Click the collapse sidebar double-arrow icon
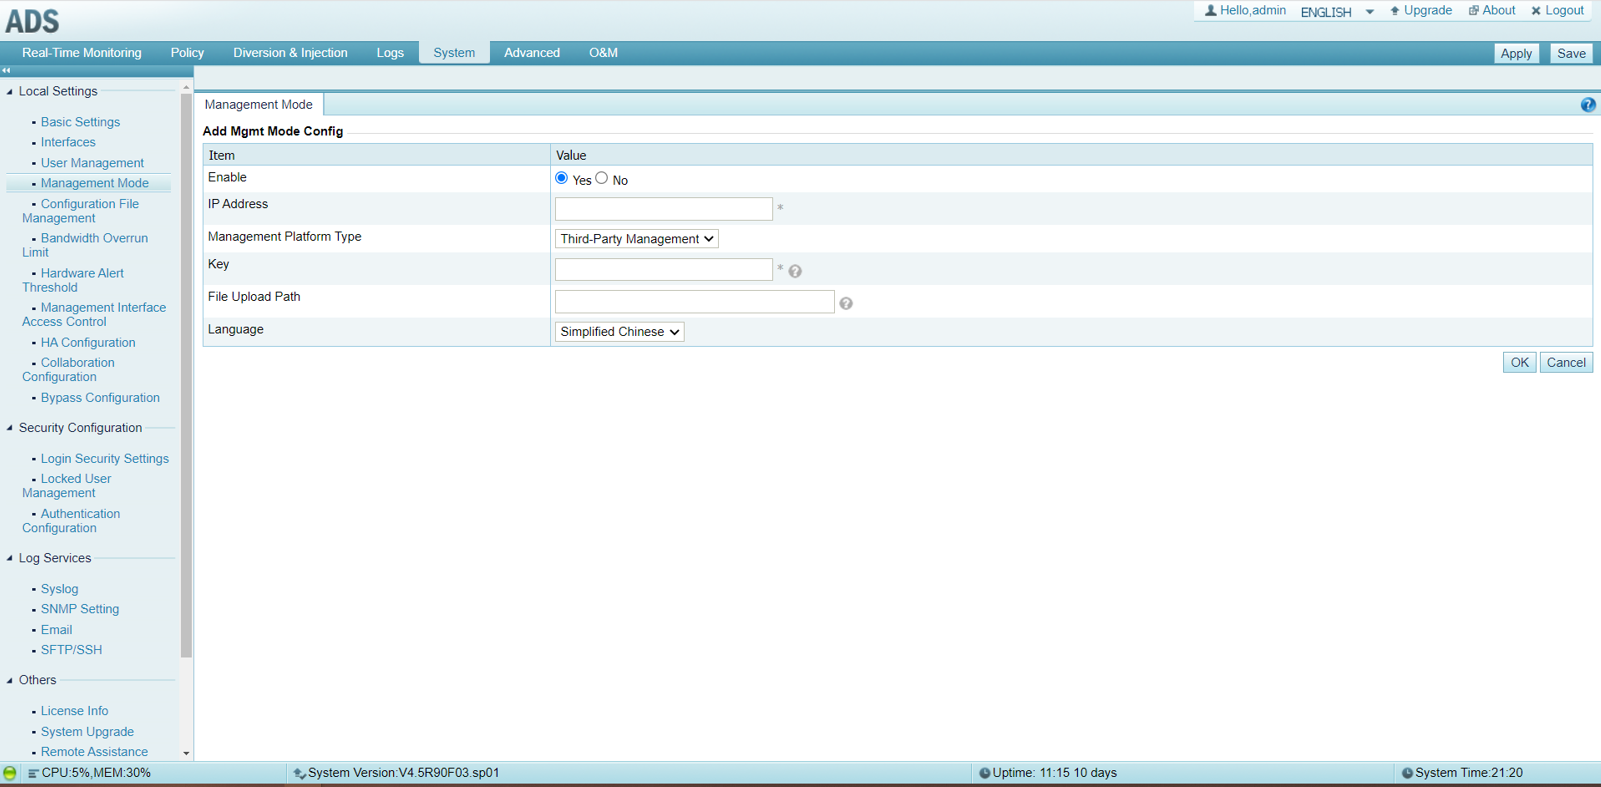Viewport: 1601px width, 787px height. point(7,71)
